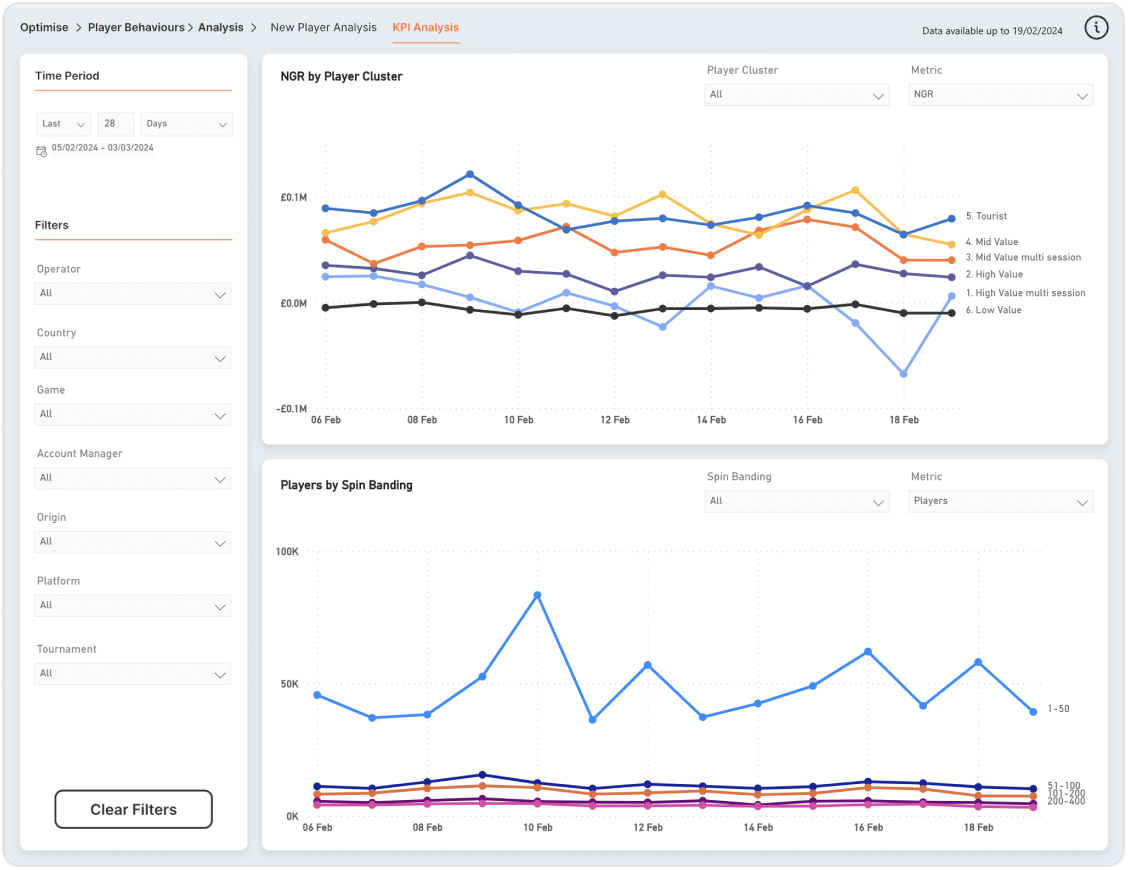The width and height of the screenshot is (1127, 869).
Task: Open the Last period dropdown
Action: pyautogui.click(x=63, y=123)
